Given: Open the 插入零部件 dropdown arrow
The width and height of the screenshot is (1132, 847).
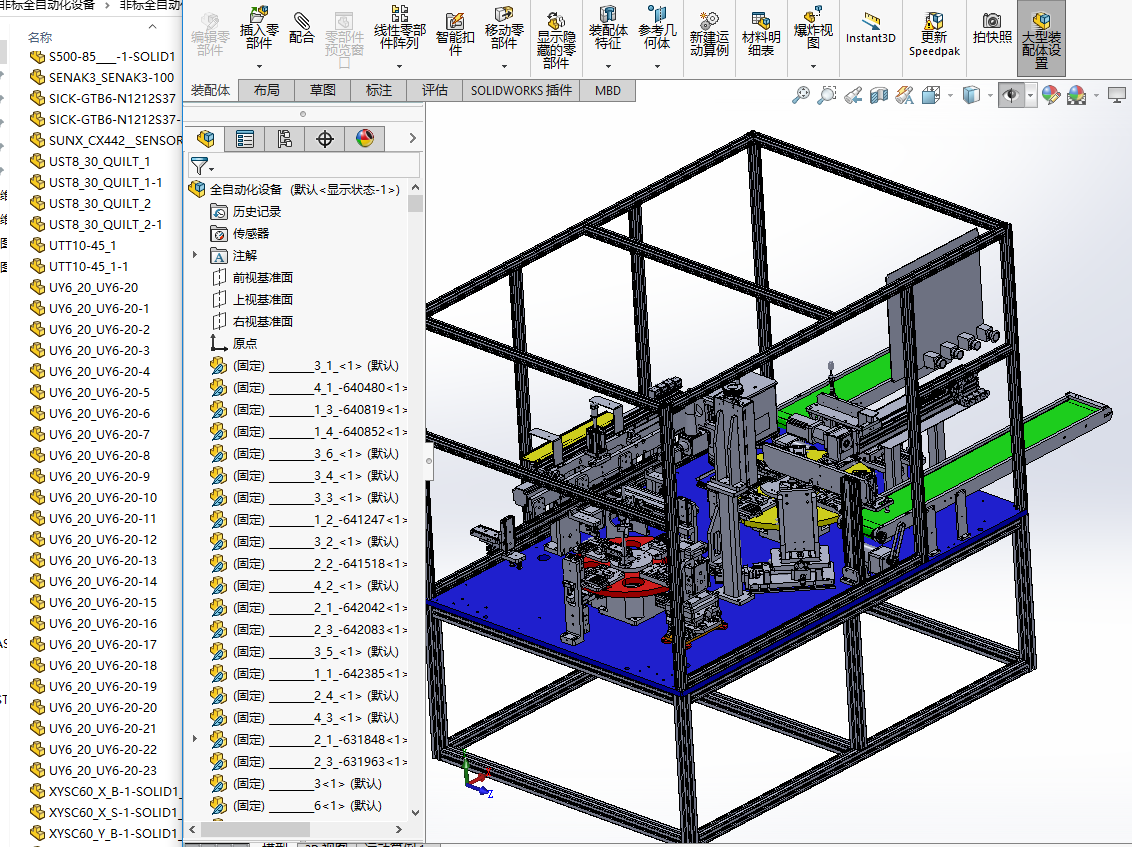Looking at the screenshot, I should click(259, 67).
